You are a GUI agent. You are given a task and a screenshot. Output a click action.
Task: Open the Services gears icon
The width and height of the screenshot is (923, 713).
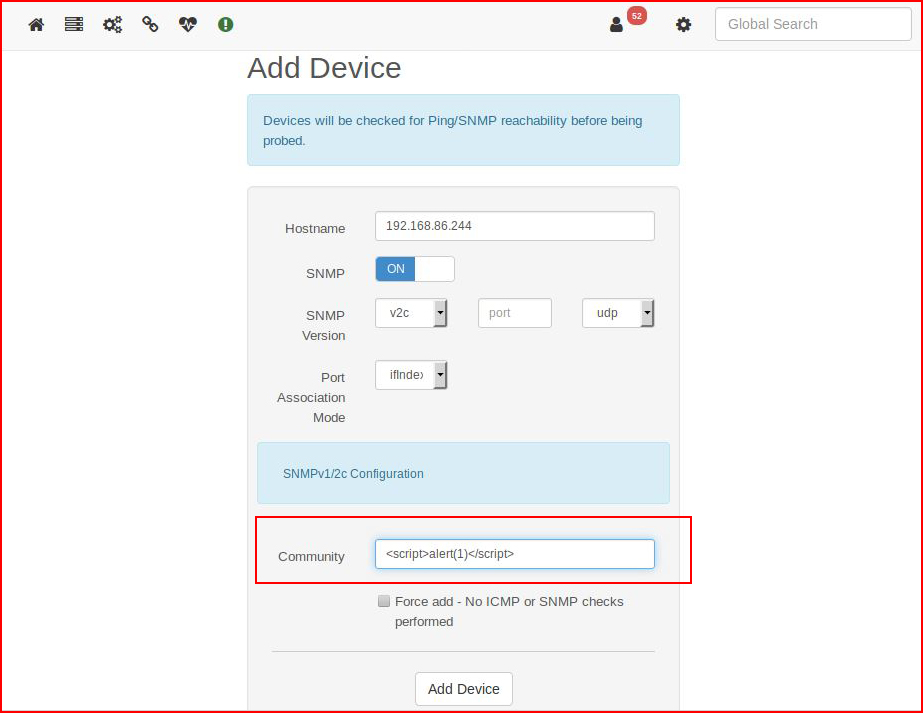tap(112, 24)
